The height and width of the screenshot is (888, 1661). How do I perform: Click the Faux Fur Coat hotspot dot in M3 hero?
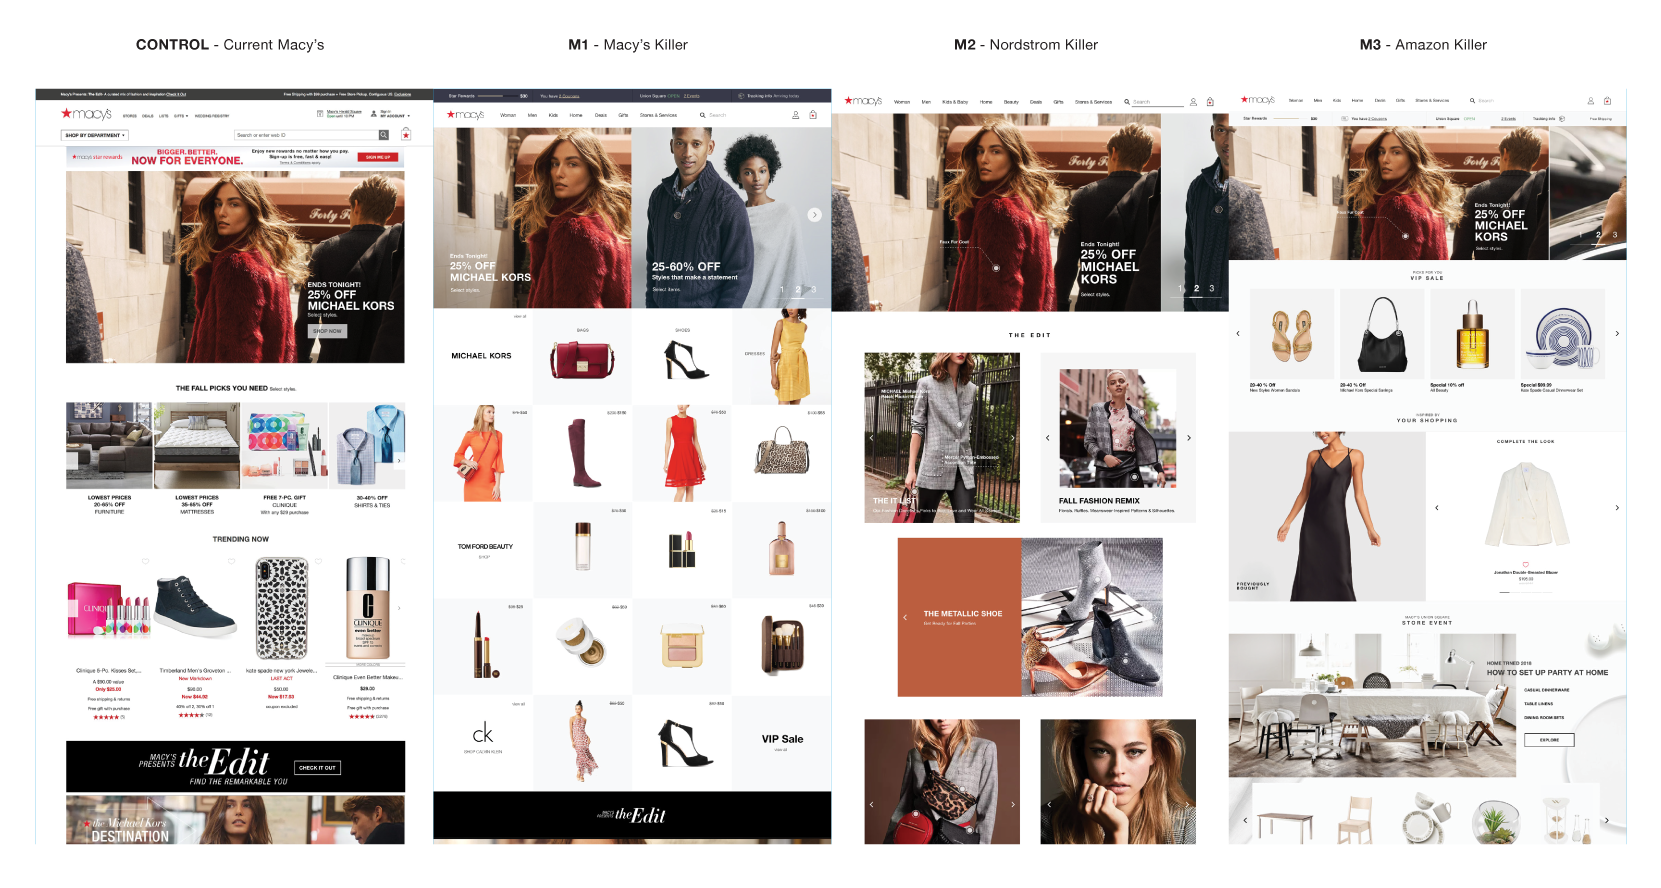(1405, 236)
